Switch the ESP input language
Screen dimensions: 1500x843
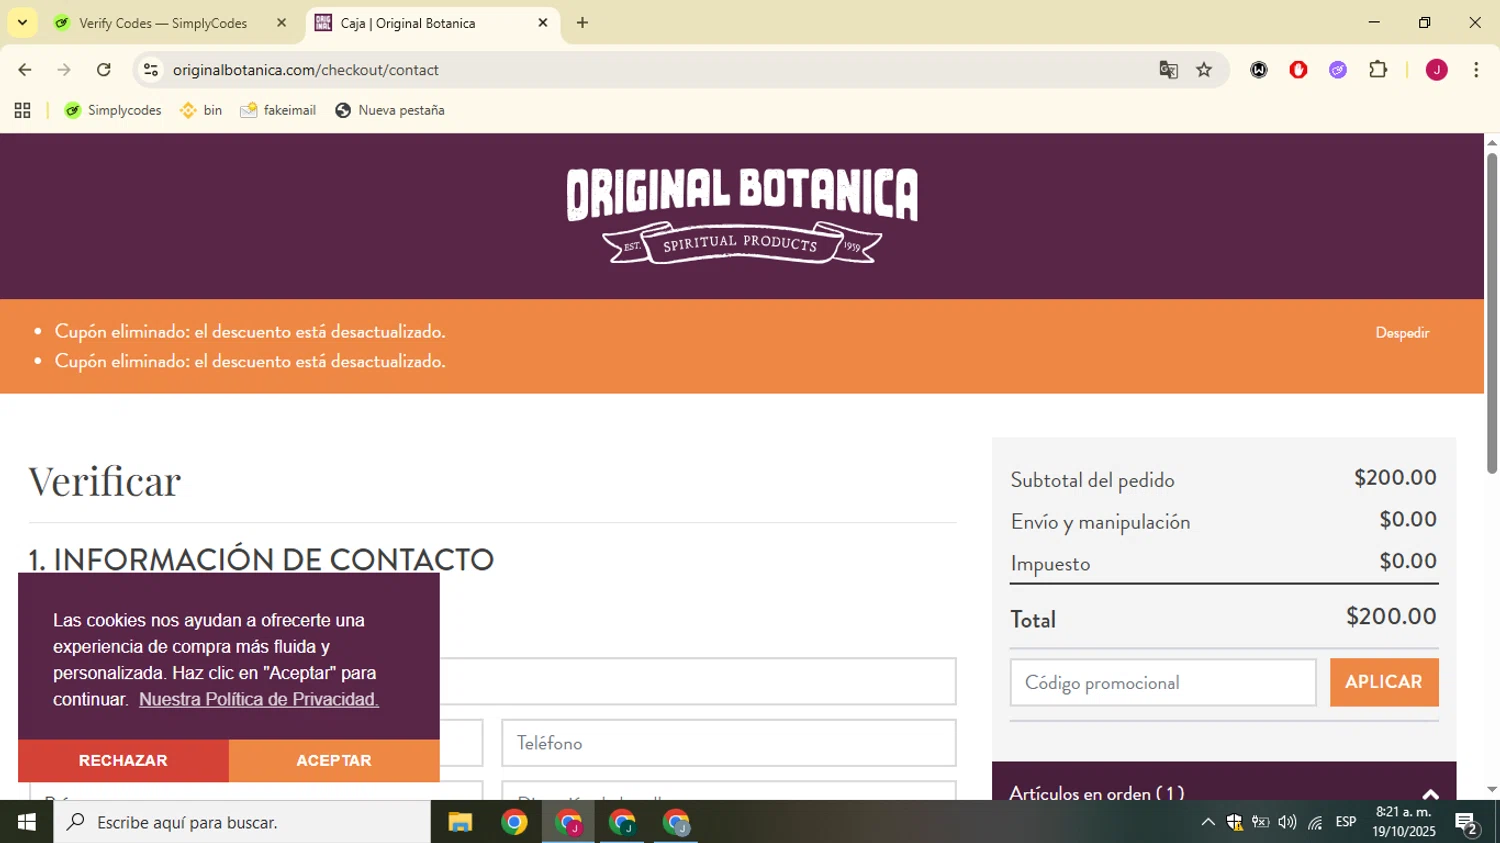1346,822
